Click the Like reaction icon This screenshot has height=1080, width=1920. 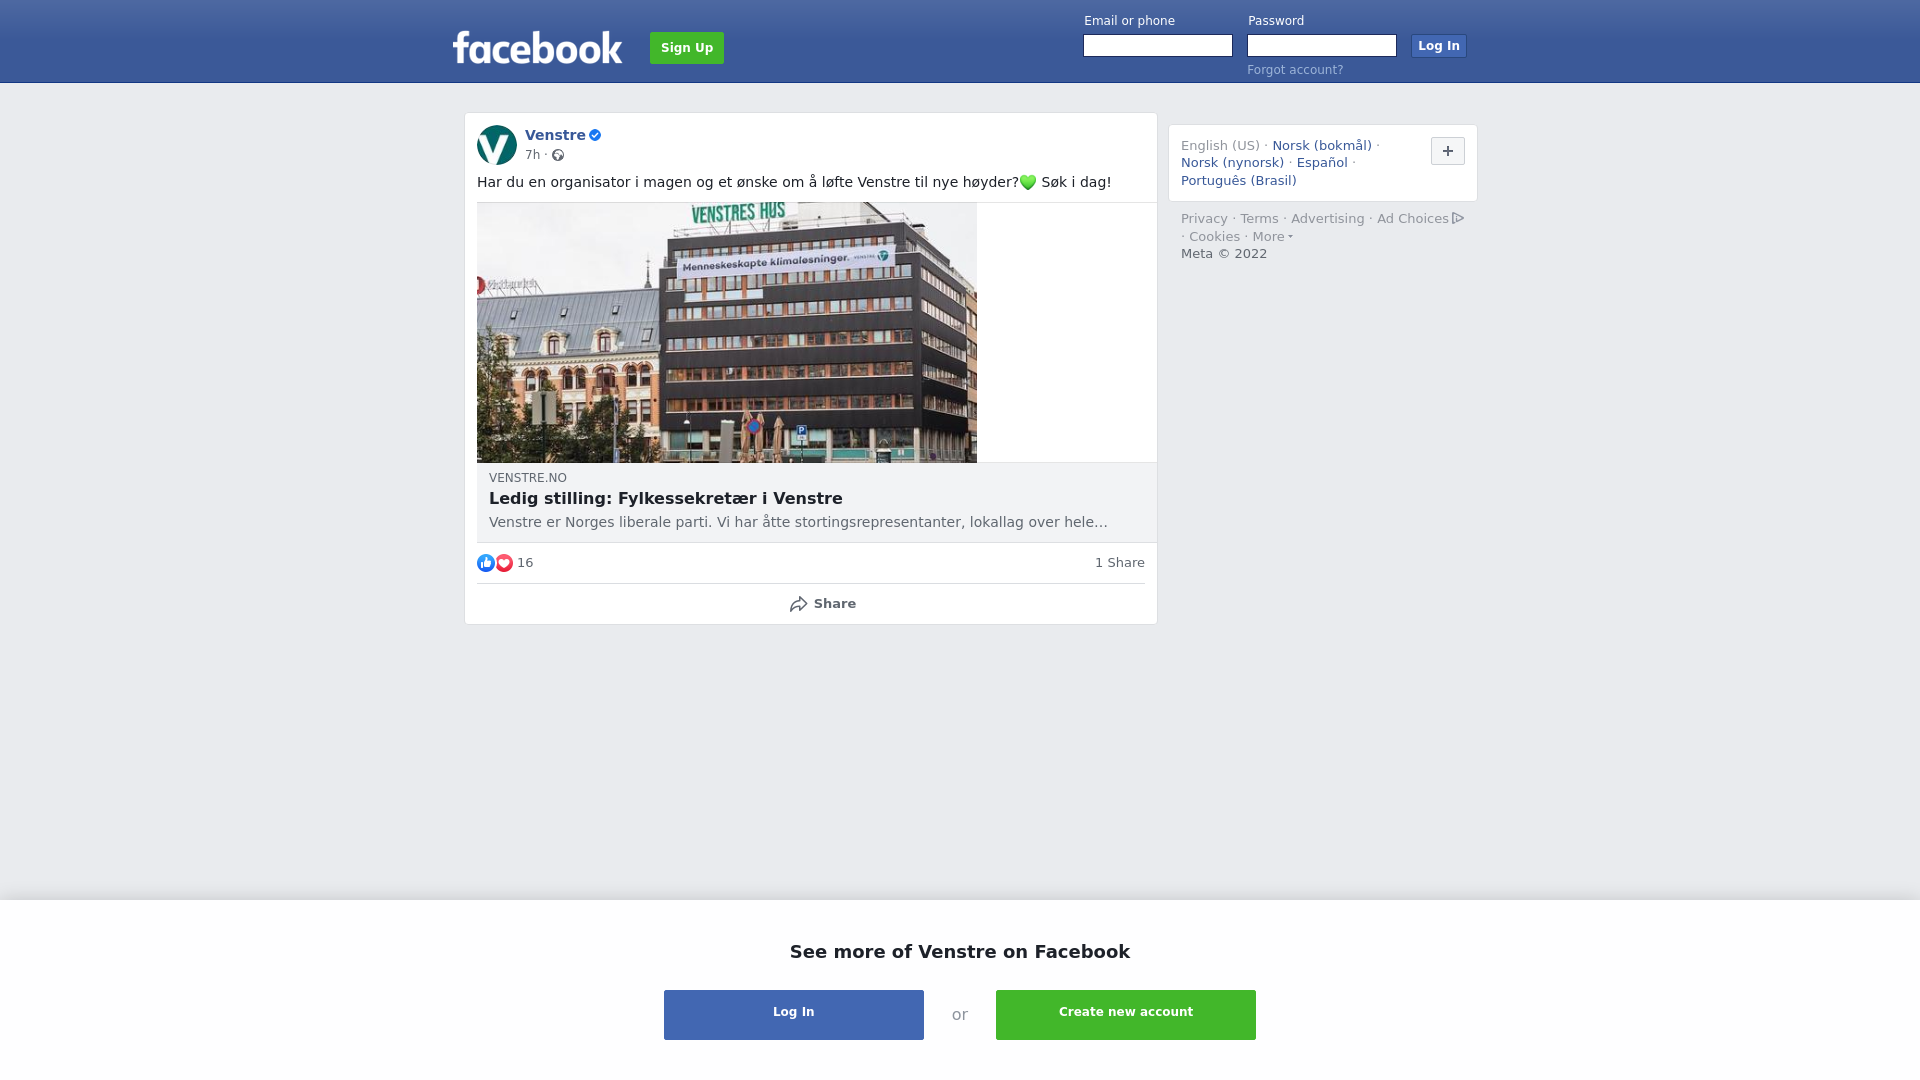pyautogui.click(x=486, y=563)
